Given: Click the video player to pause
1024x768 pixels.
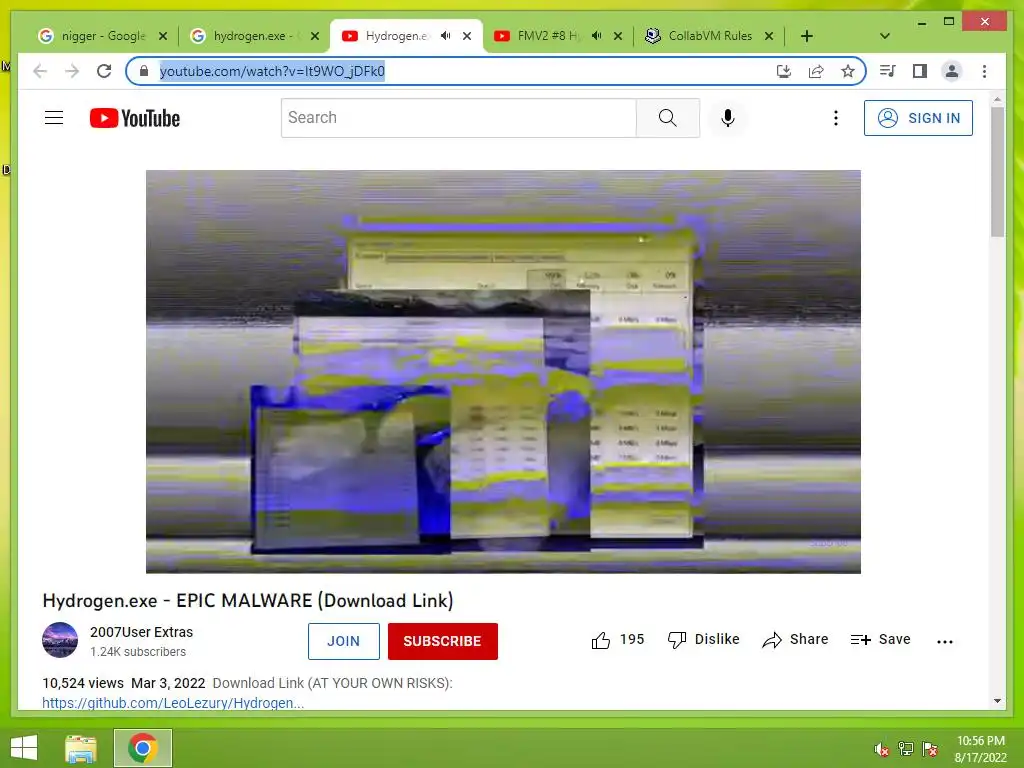Looking at the screenshot, I should (x=503, y=372).
